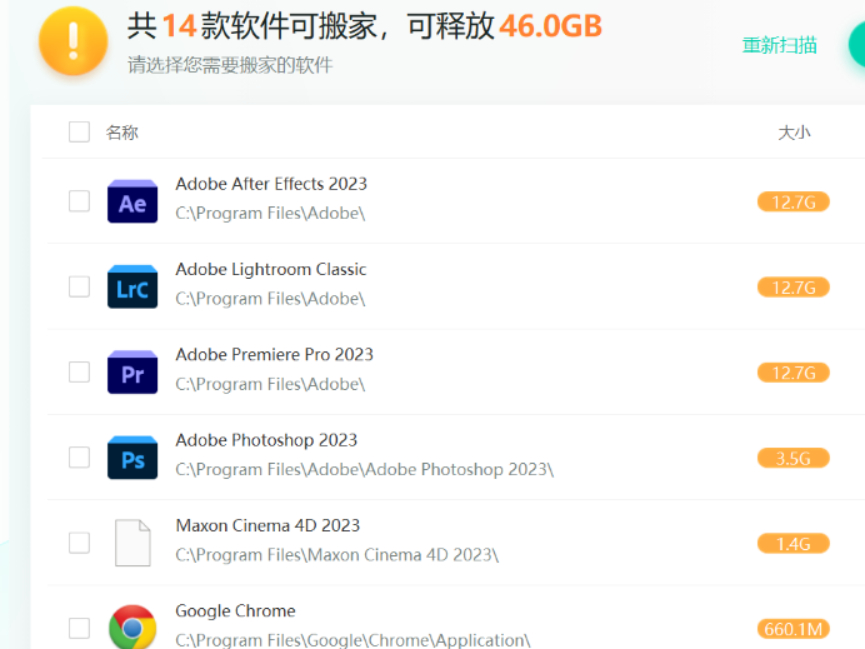The width and height of the screenshot is (865, 649).
Task: Click the Google Chrome icon
Action: tap(132, 627)
